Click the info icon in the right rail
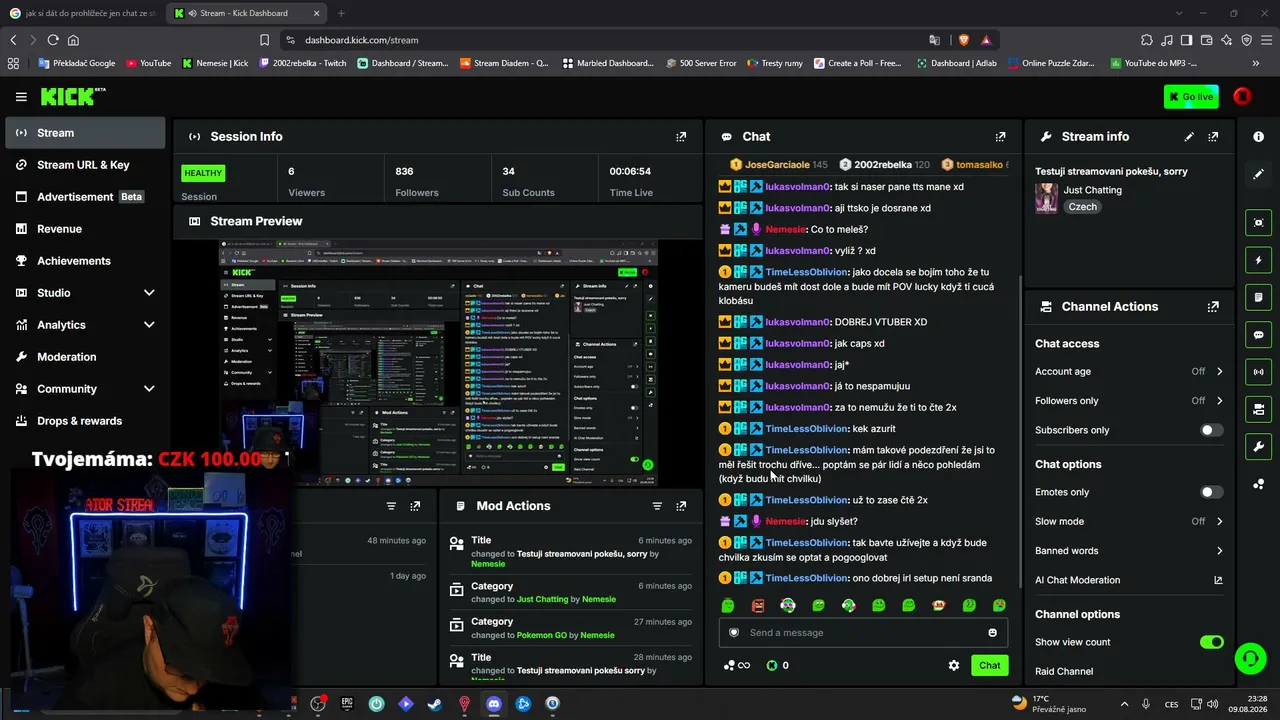Image resolution: width=1280 pixels, height=720 pixels. (x=1258, y=136)
